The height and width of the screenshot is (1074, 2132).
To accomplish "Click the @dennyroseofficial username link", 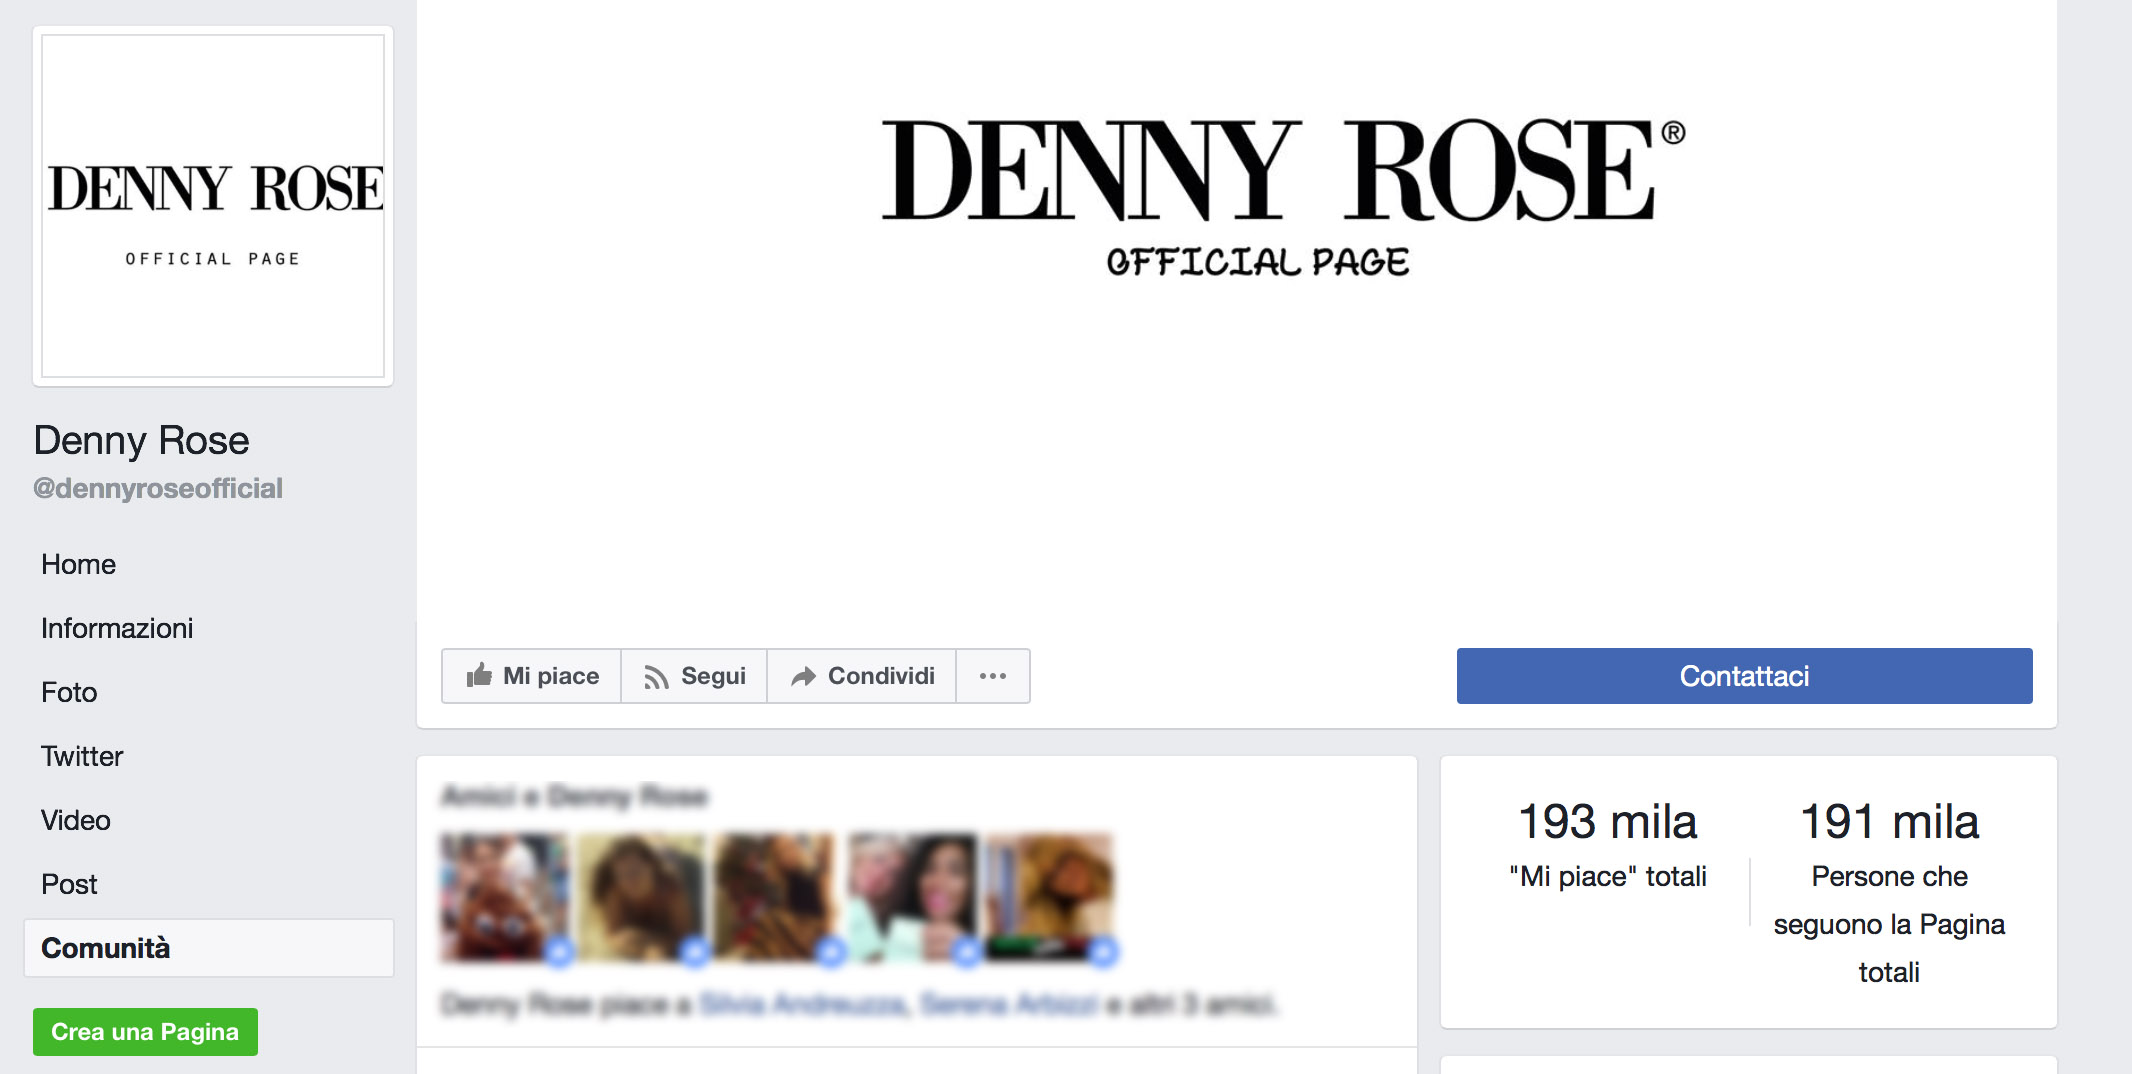I will point(158,488).
